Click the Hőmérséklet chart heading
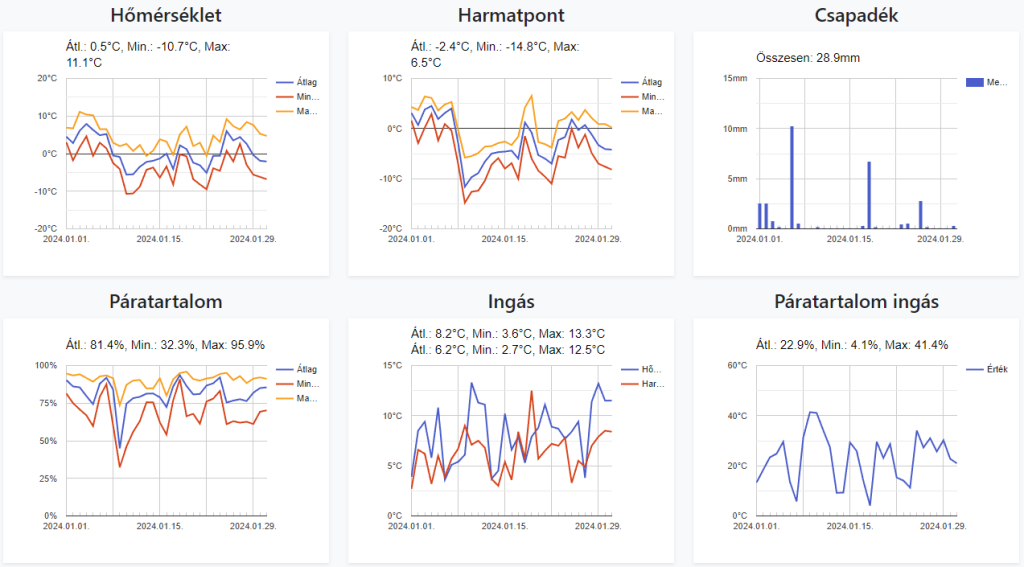Screen dimensions: 1024x567 [165, 15]
